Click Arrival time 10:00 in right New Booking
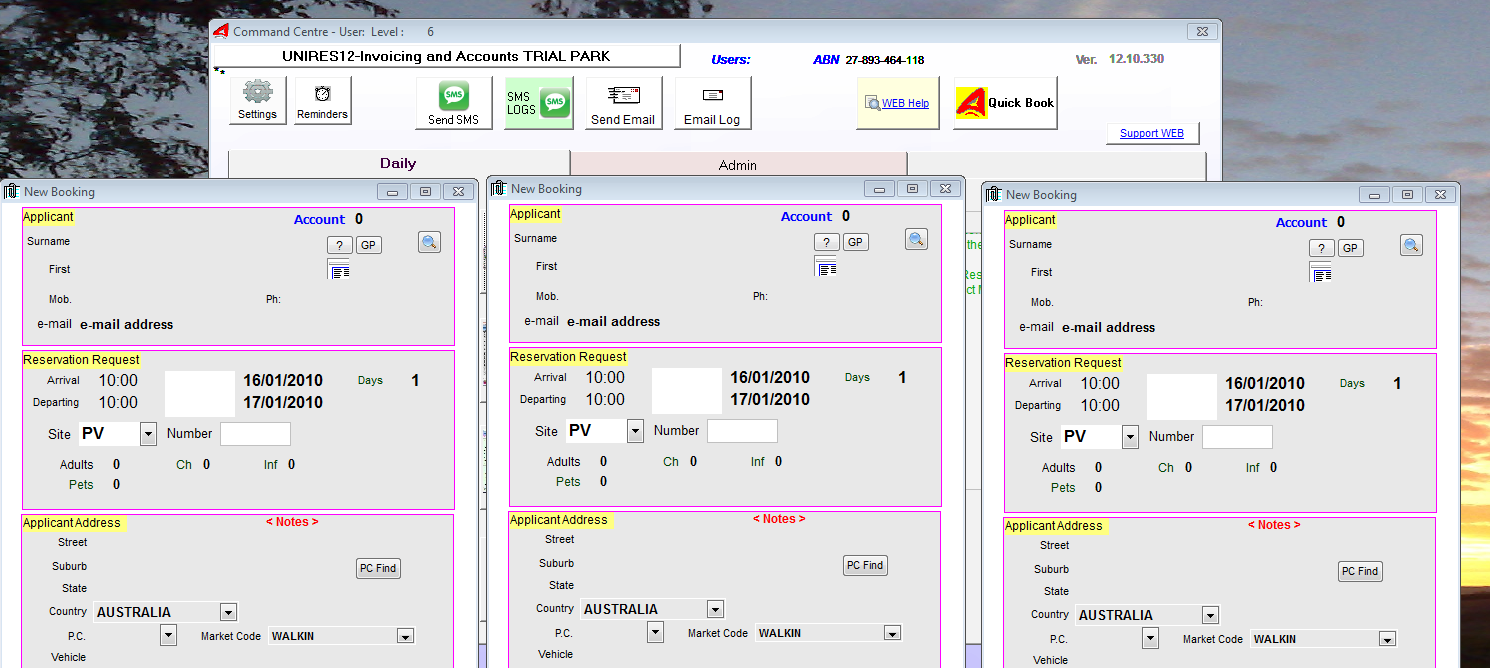The height and width of the screenshot is (668, 1490). click(1100, 384)
